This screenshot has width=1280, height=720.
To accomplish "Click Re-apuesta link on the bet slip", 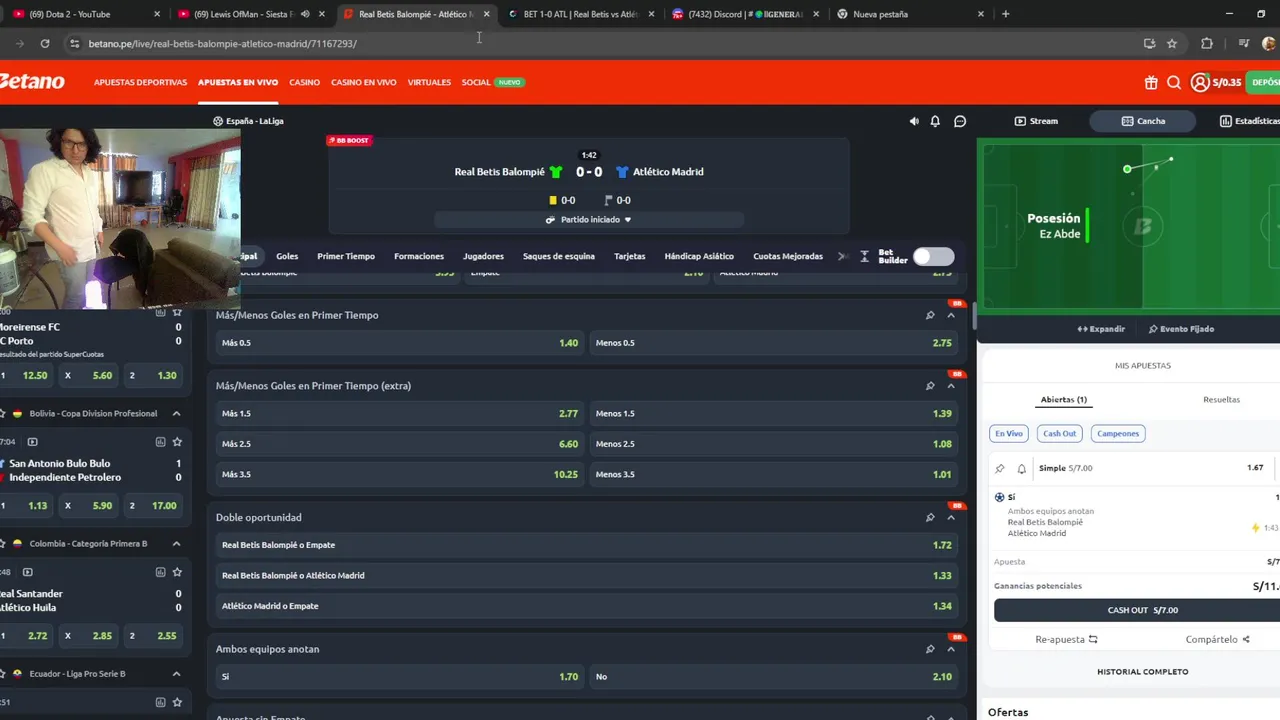I will point(1066,639).
